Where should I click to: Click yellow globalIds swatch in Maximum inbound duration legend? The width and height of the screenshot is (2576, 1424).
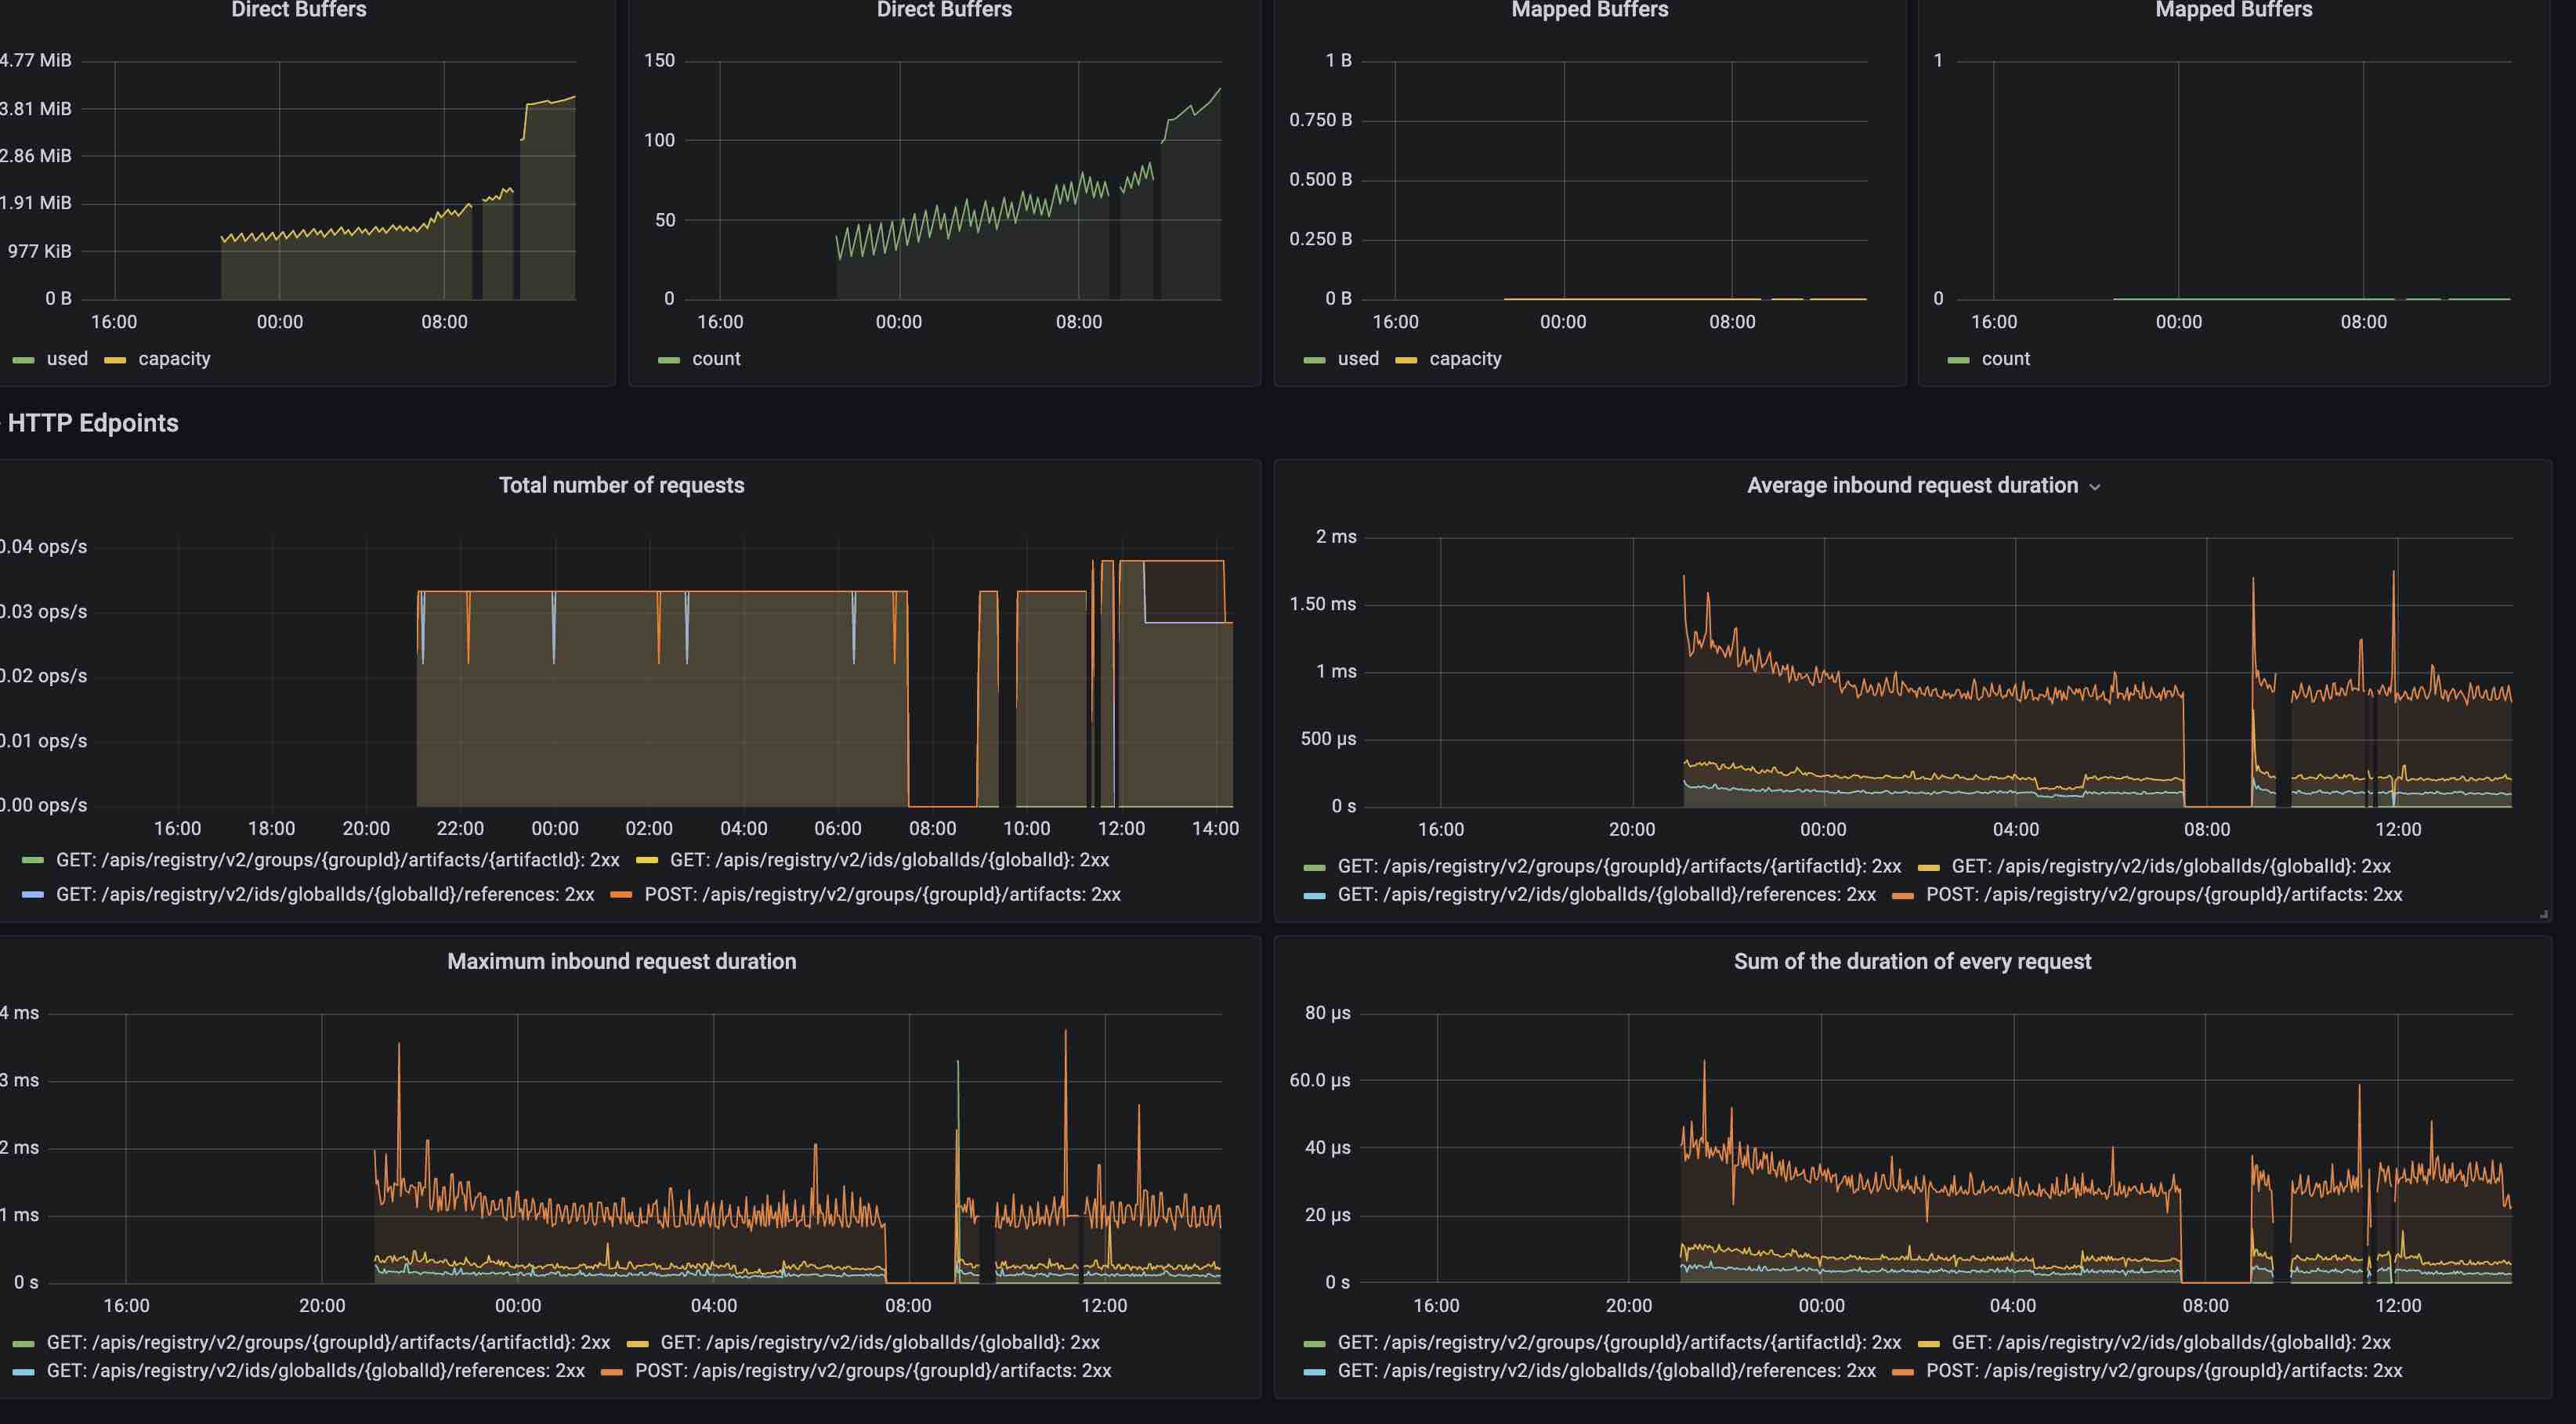click(x=637, y=1343)
